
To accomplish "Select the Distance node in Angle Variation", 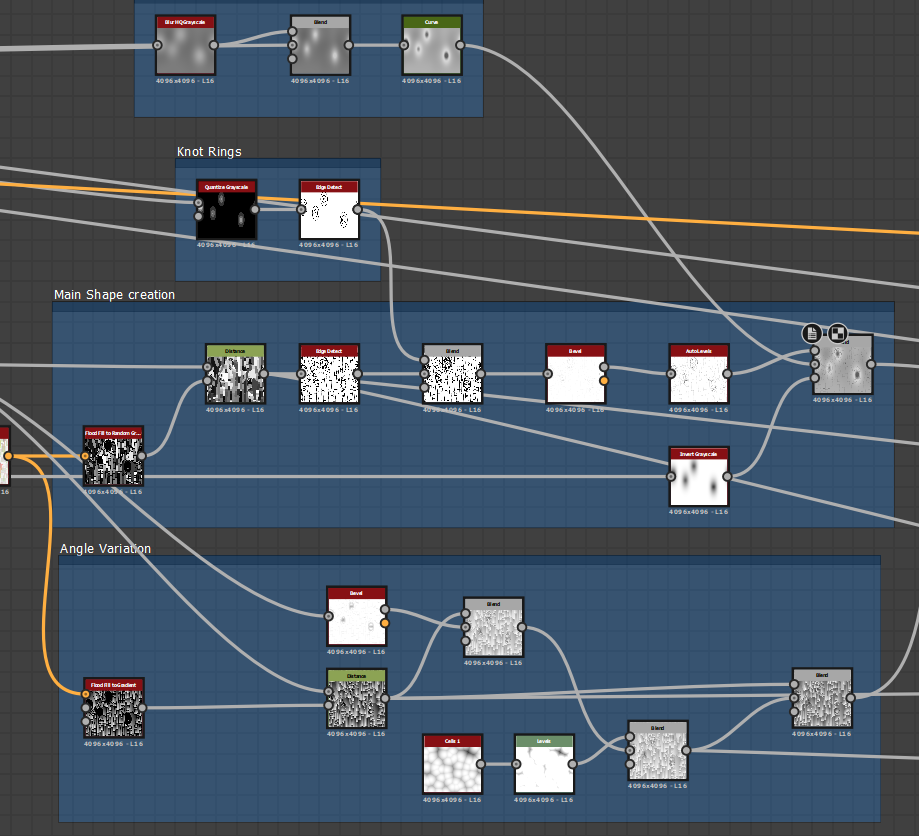I will point(356,699).
